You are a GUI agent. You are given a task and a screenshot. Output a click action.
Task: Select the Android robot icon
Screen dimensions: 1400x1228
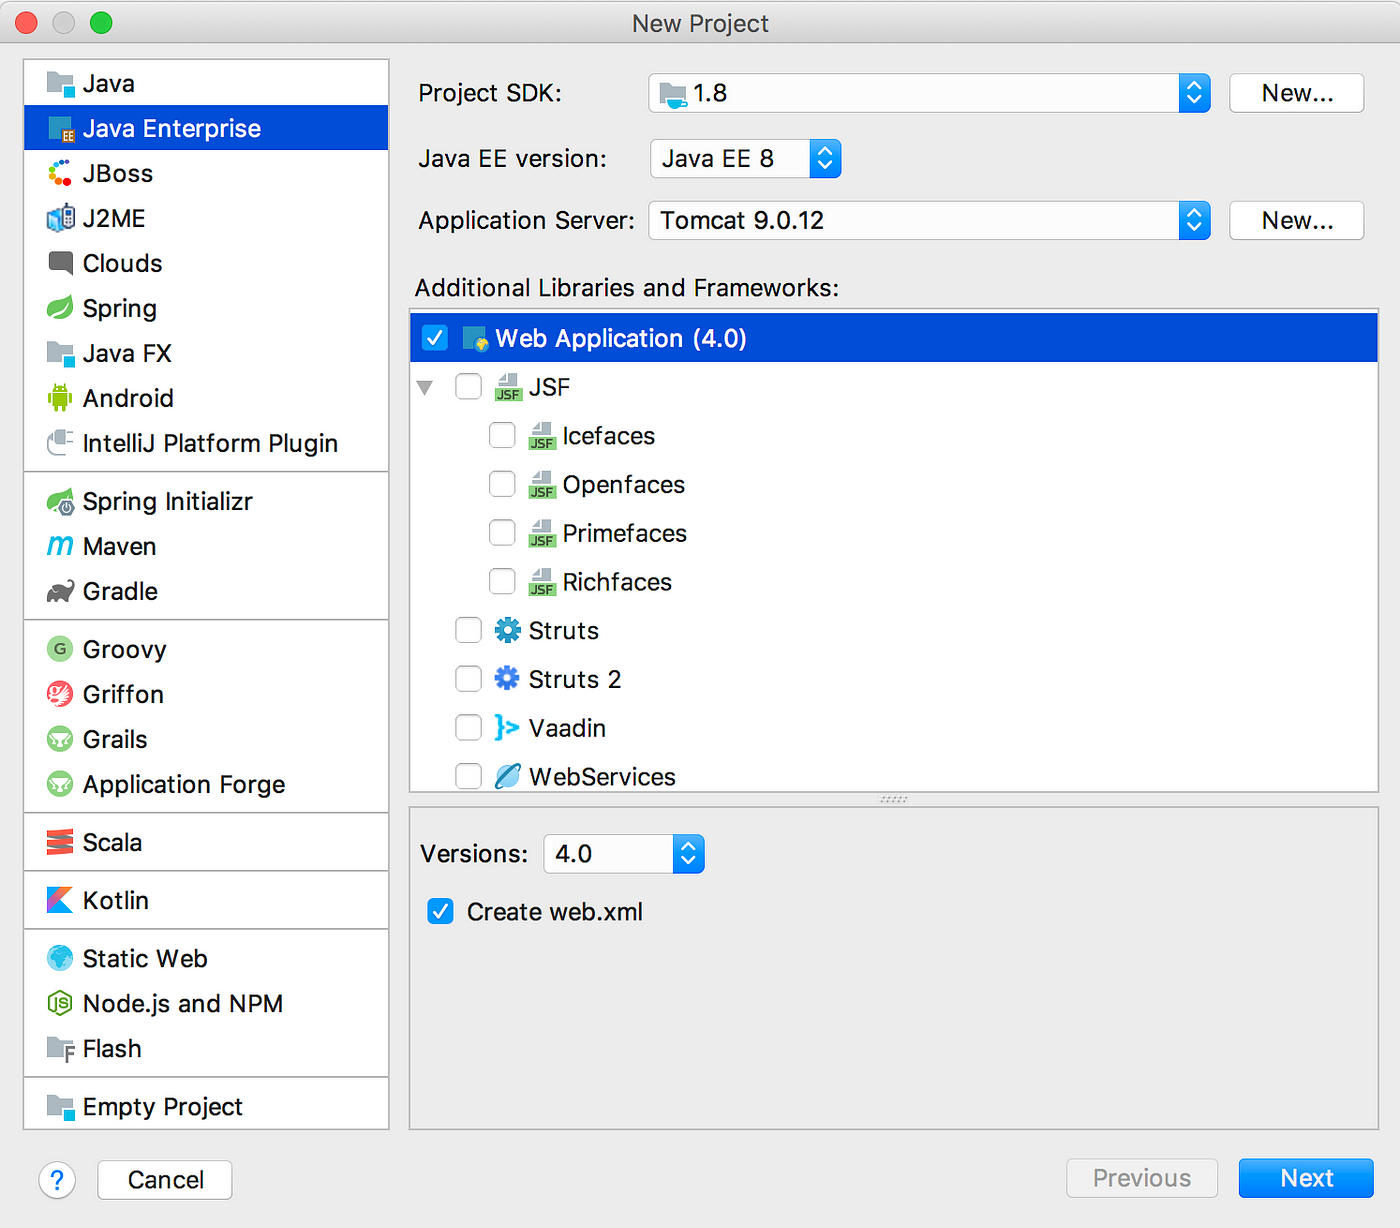60,399
